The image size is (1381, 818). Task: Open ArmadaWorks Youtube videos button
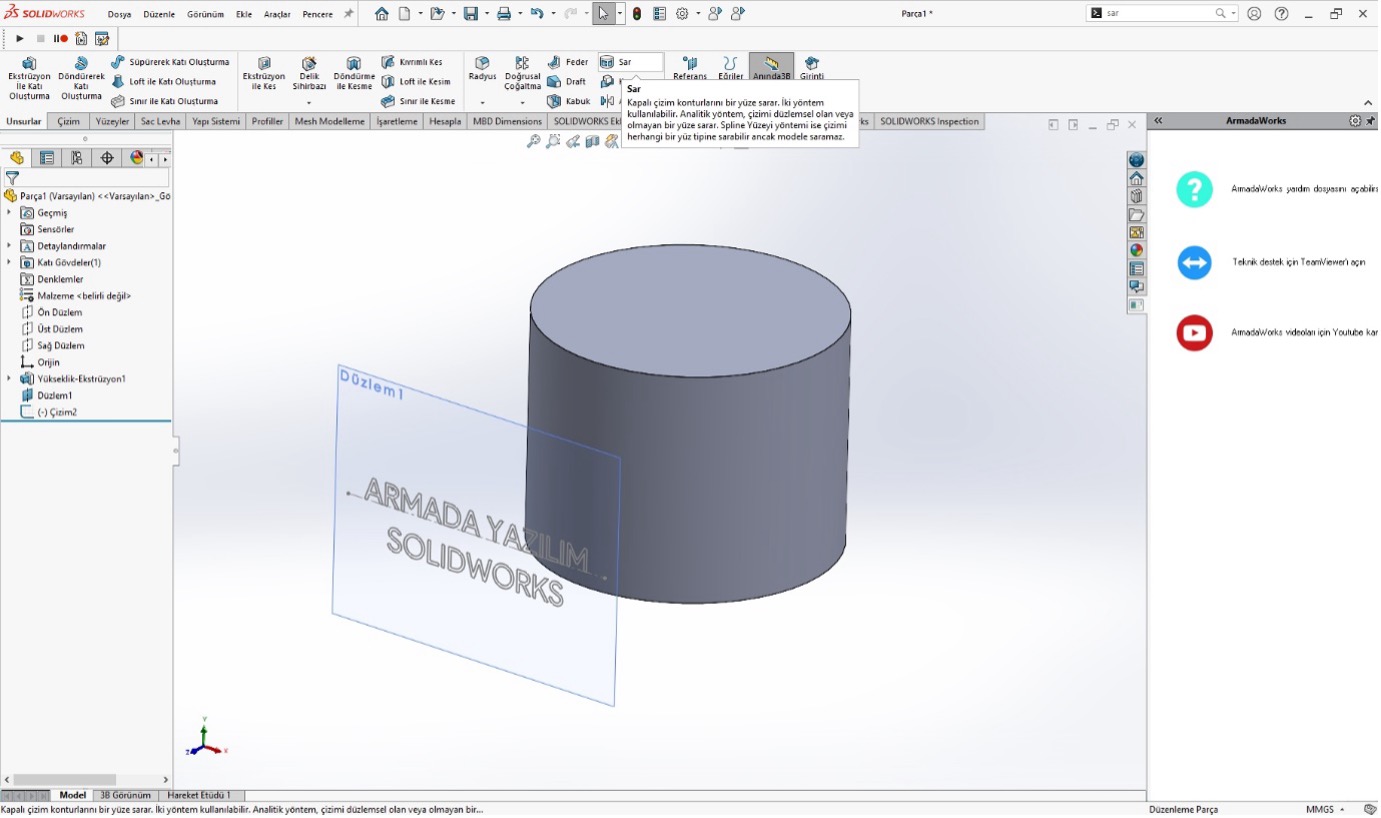(1194, 333)
